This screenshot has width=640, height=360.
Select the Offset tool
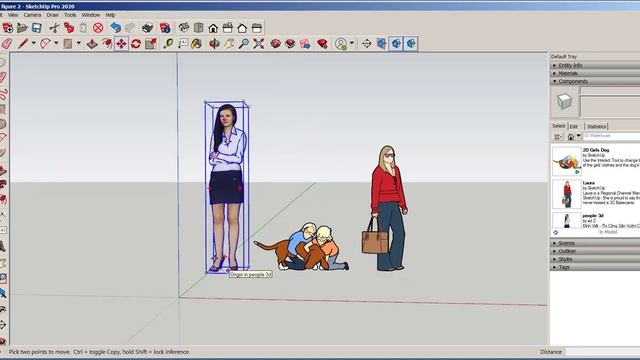[107, 44]
